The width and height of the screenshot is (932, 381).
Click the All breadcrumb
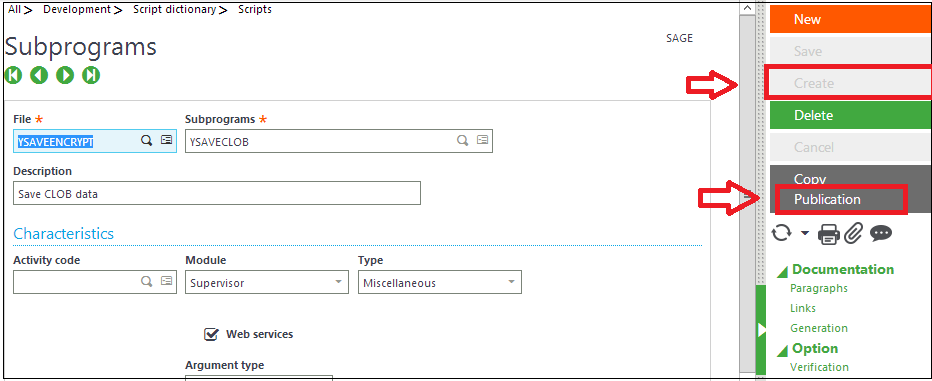[15, 10]
